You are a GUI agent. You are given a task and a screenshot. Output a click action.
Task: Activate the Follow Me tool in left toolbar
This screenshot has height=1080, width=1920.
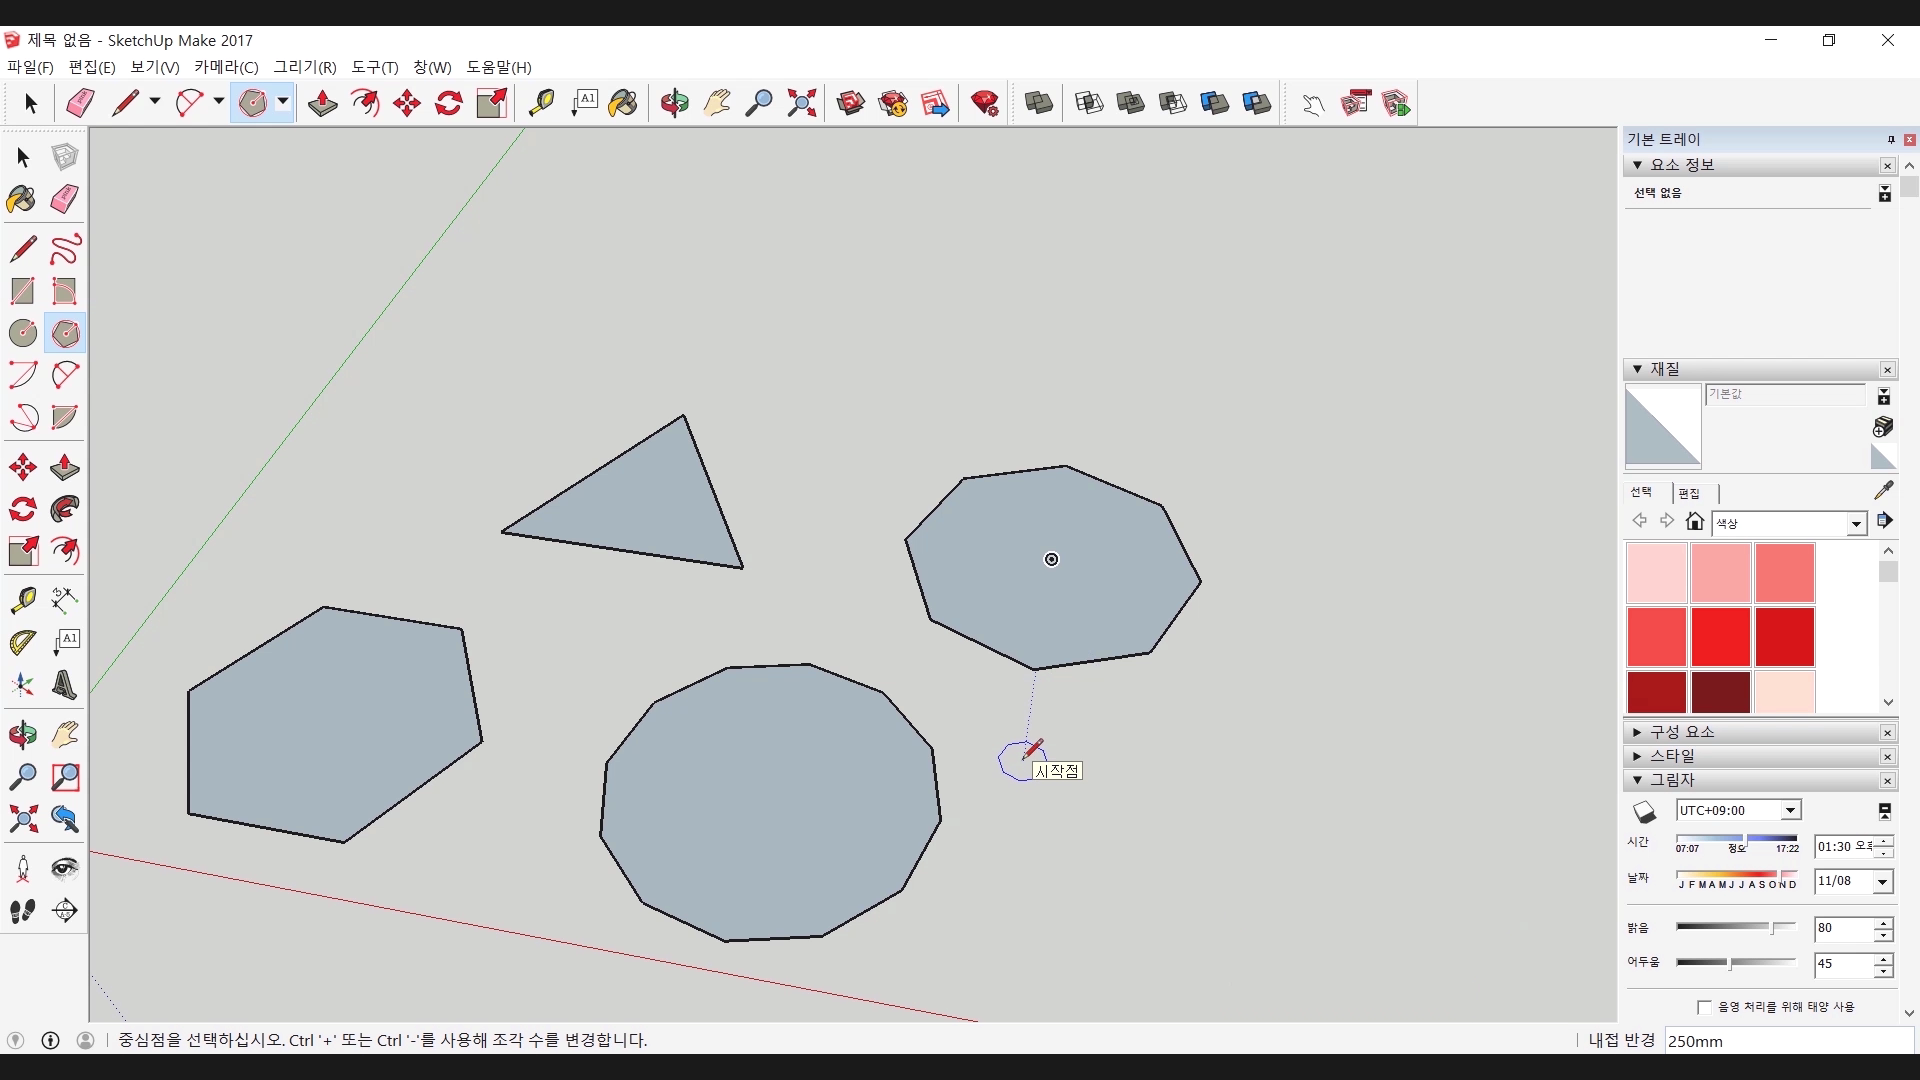tap(65, 509)
